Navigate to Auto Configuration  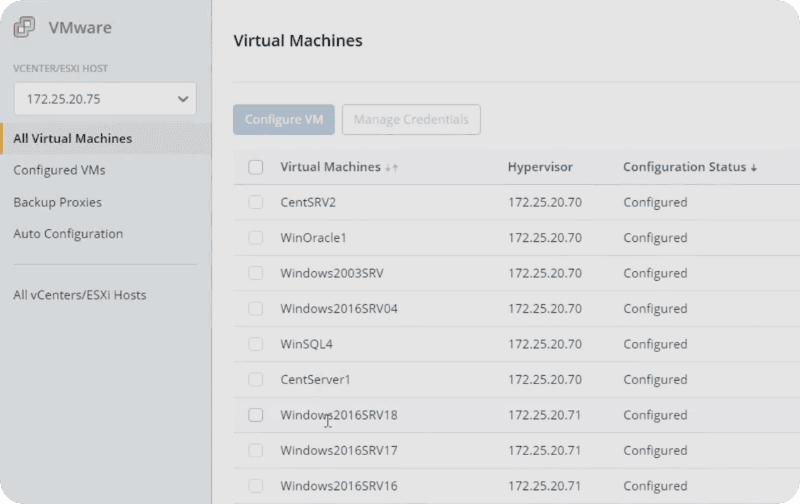(68, 234)
